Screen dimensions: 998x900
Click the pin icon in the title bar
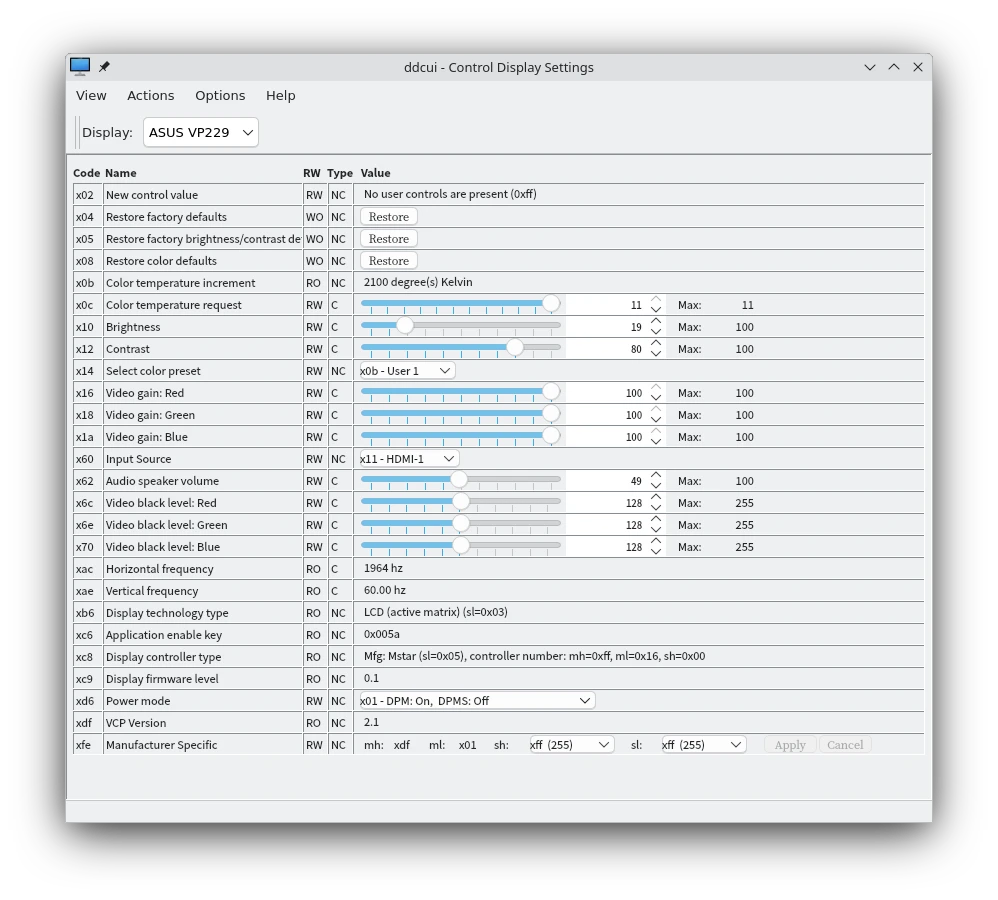coord(104,66)
